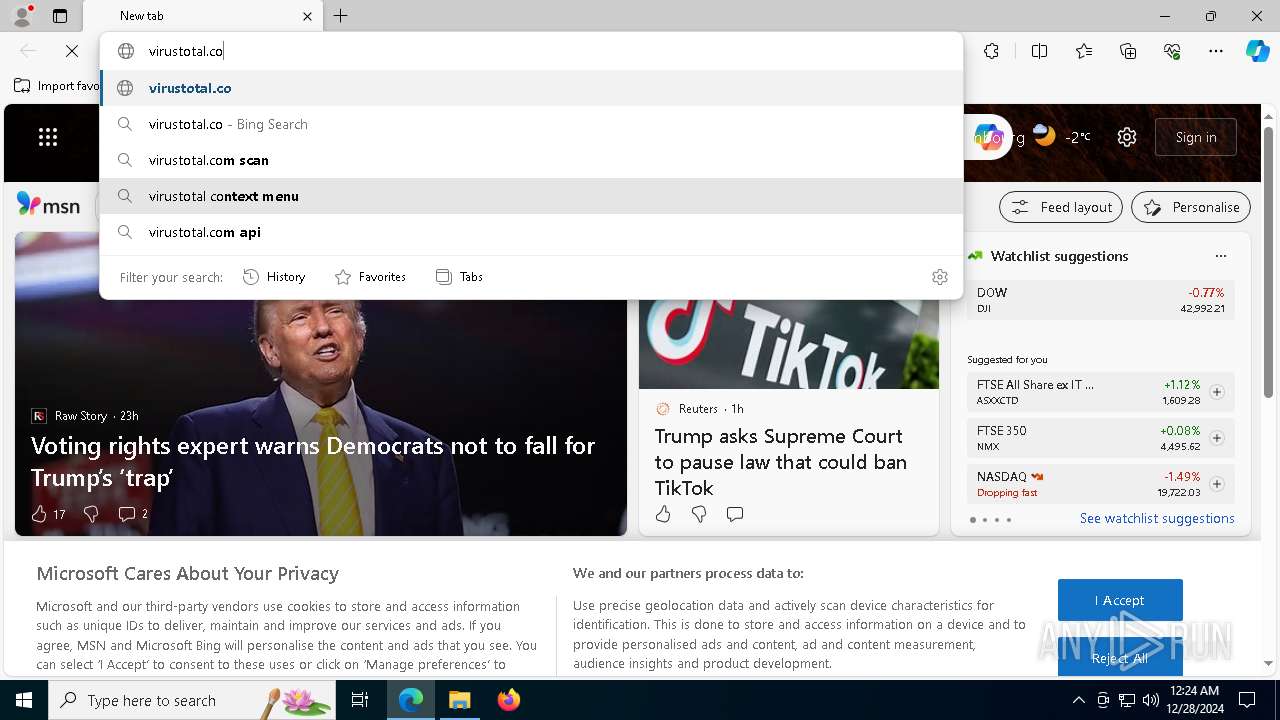Viewport: 1280px width, 720px height.
Task: Select the virustotal.co URL suggestion
Action: tap(531, 88)
